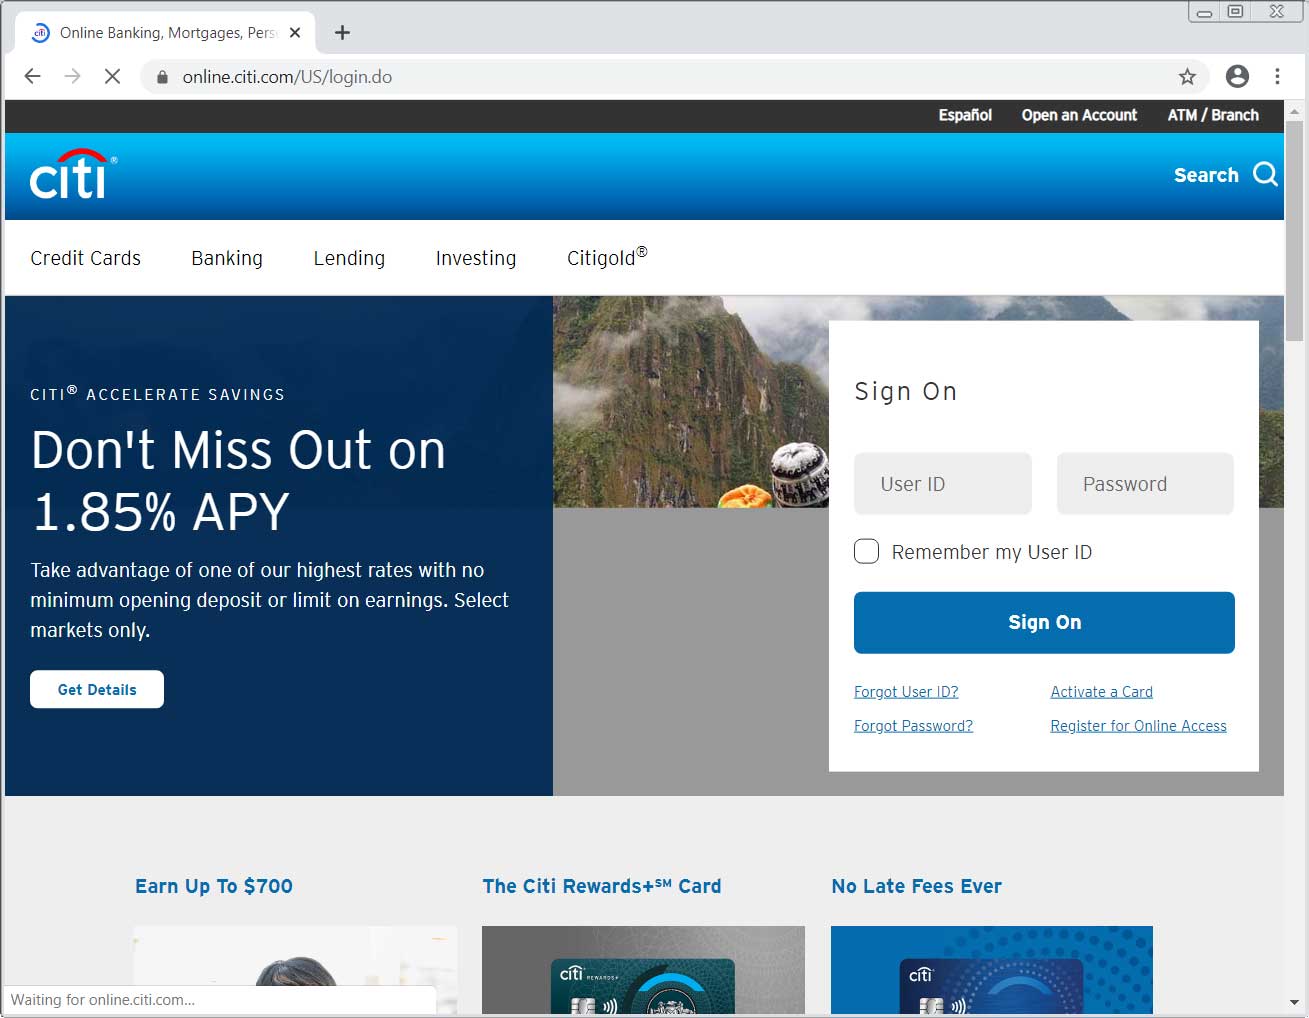The image size is (1309, 1018).
Task: Open a new browser tab
Action: click(x=342, y=32)
